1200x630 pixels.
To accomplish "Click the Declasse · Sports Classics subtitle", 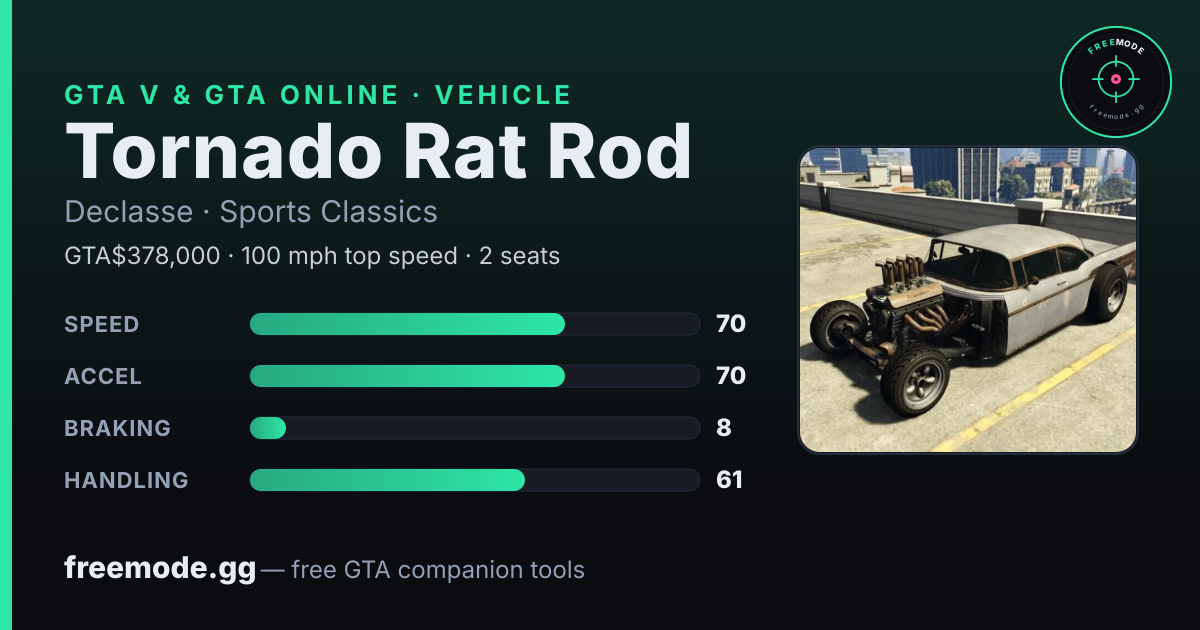I will coord(251,212).
